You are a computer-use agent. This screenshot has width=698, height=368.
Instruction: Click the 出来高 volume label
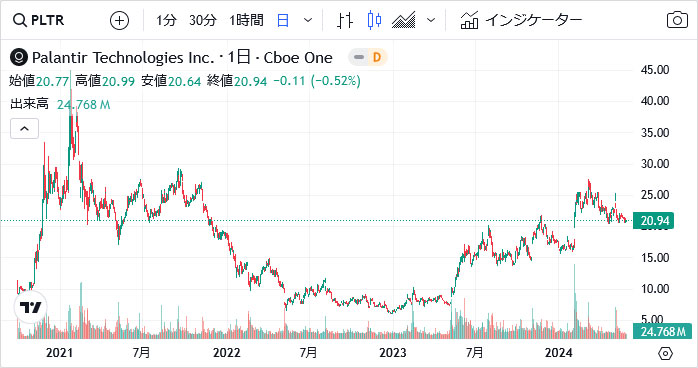tap(29, 104)
